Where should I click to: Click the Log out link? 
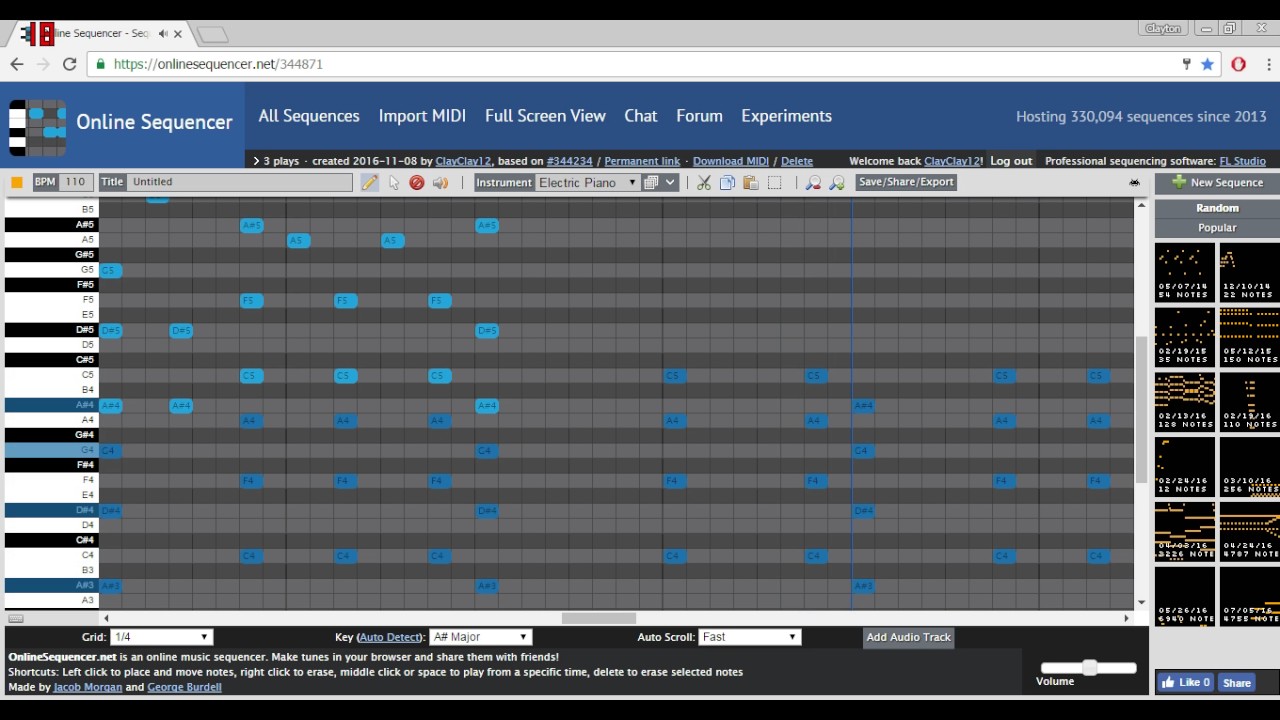[1011, 161]
